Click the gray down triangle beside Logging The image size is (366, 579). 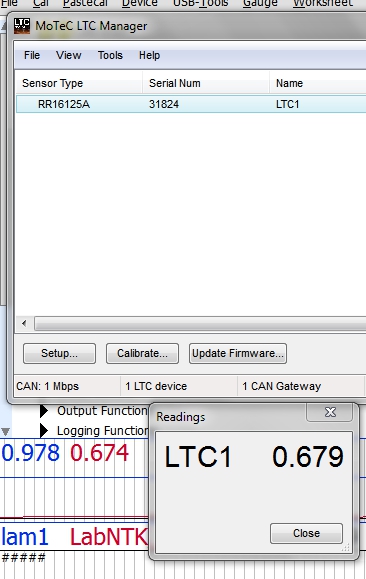5,431
